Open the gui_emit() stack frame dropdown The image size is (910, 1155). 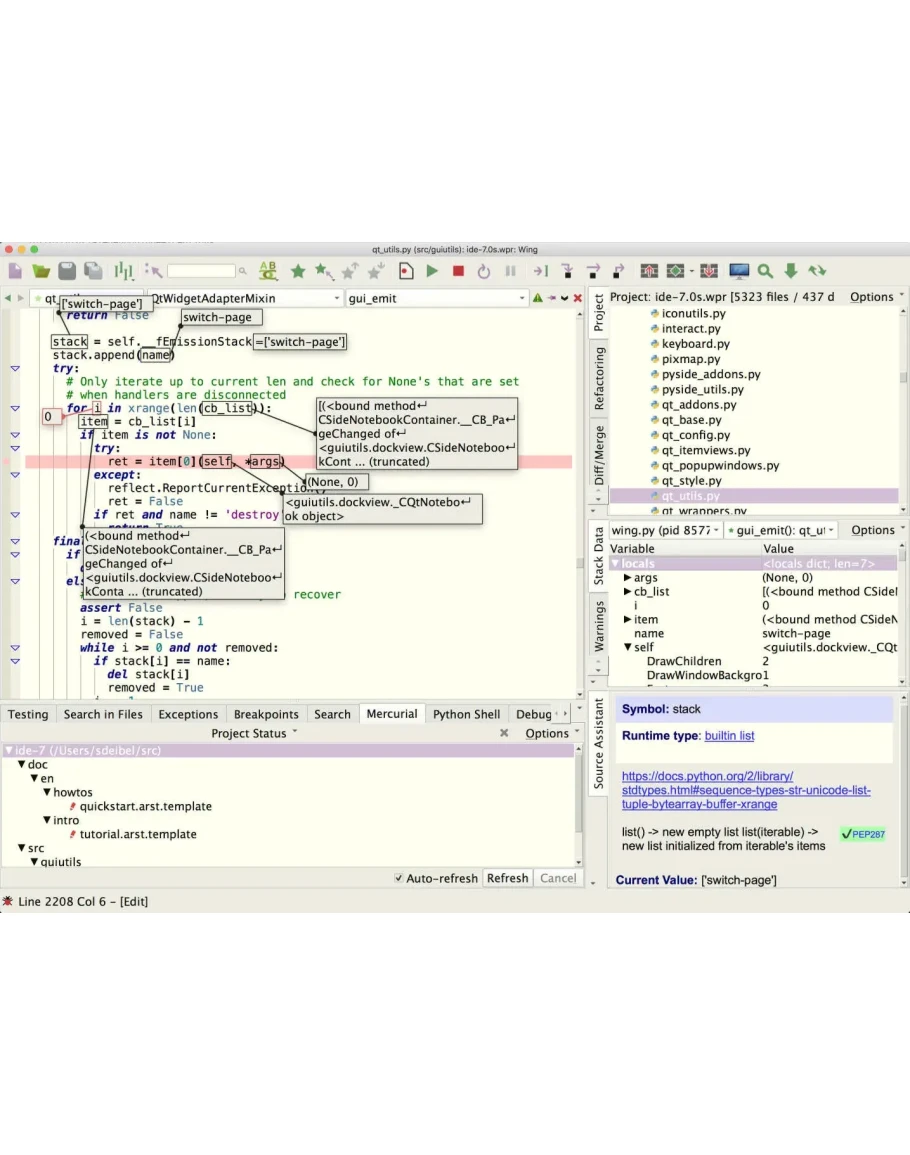[781, 530]
